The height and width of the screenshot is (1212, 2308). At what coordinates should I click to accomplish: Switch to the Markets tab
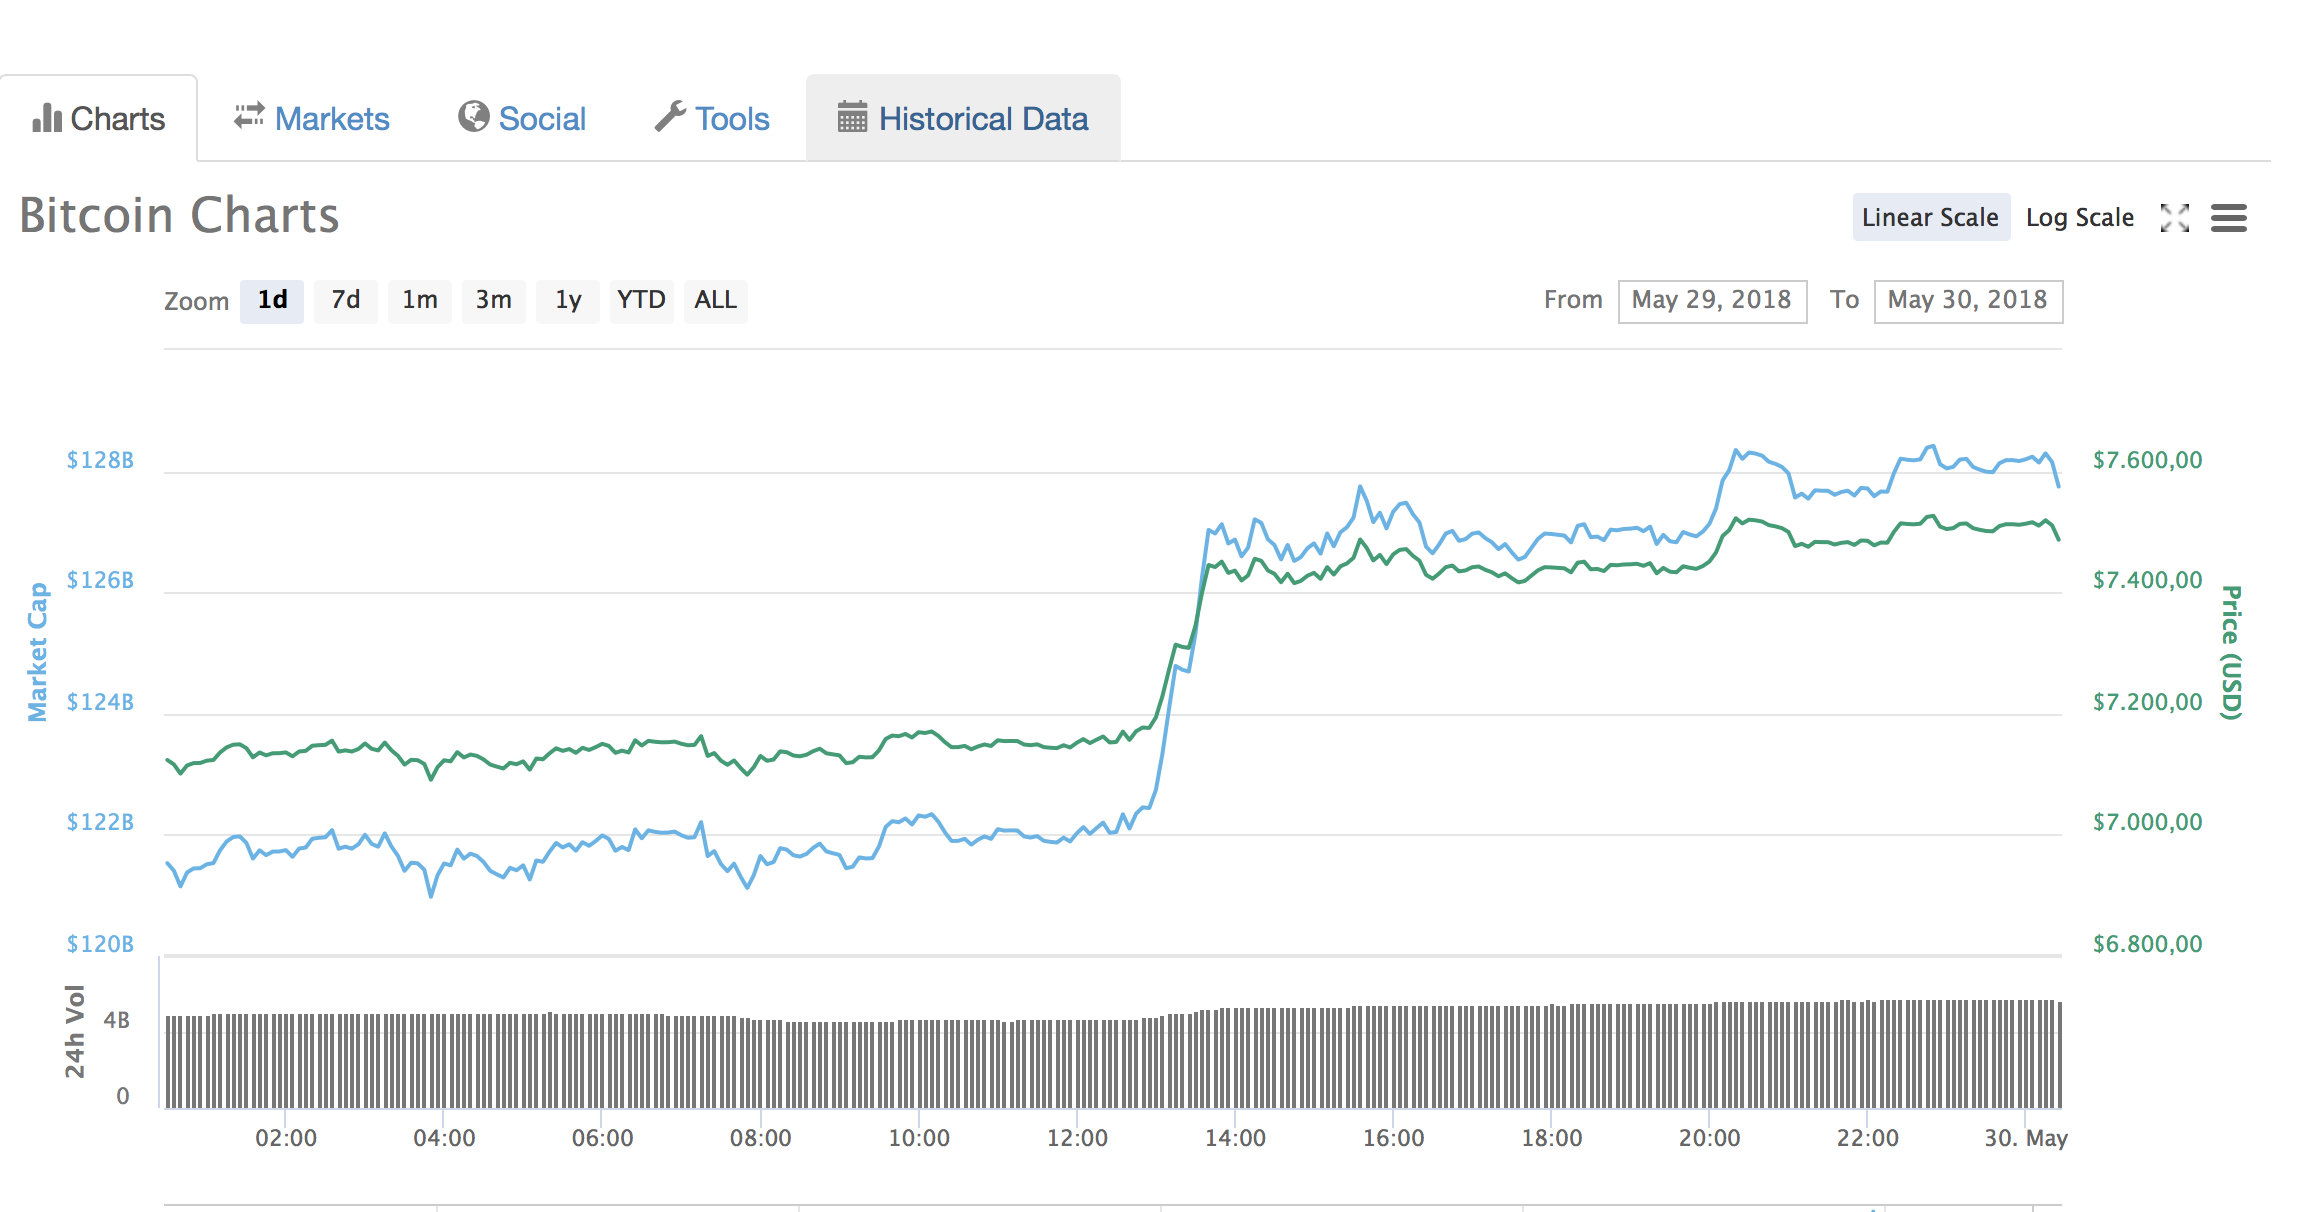pyautogui.click(x=331, y=119)
